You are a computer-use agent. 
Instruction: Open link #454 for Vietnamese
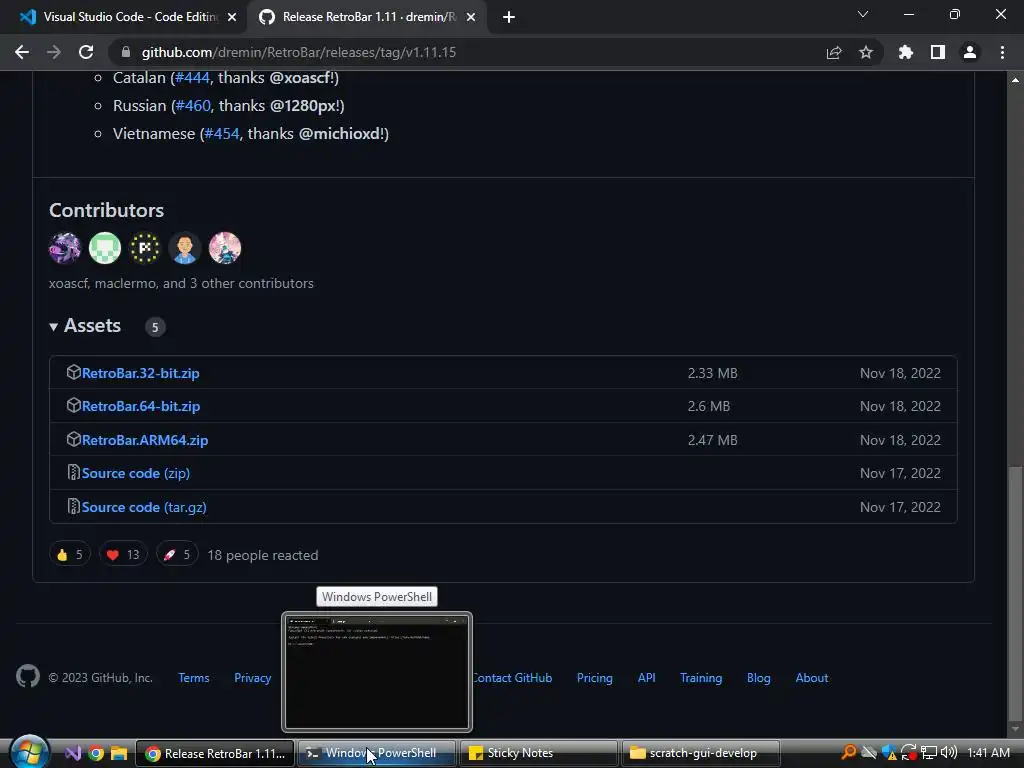click(221, 134)
